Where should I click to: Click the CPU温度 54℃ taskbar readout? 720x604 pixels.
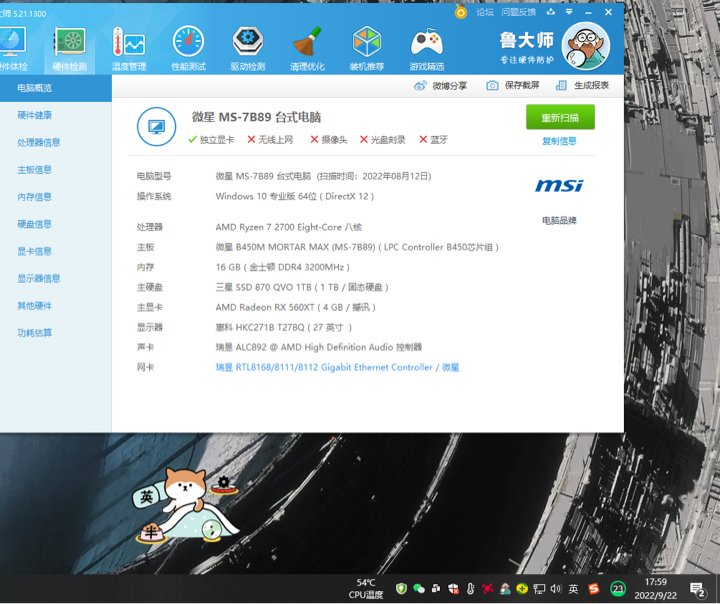click(366, 589)
